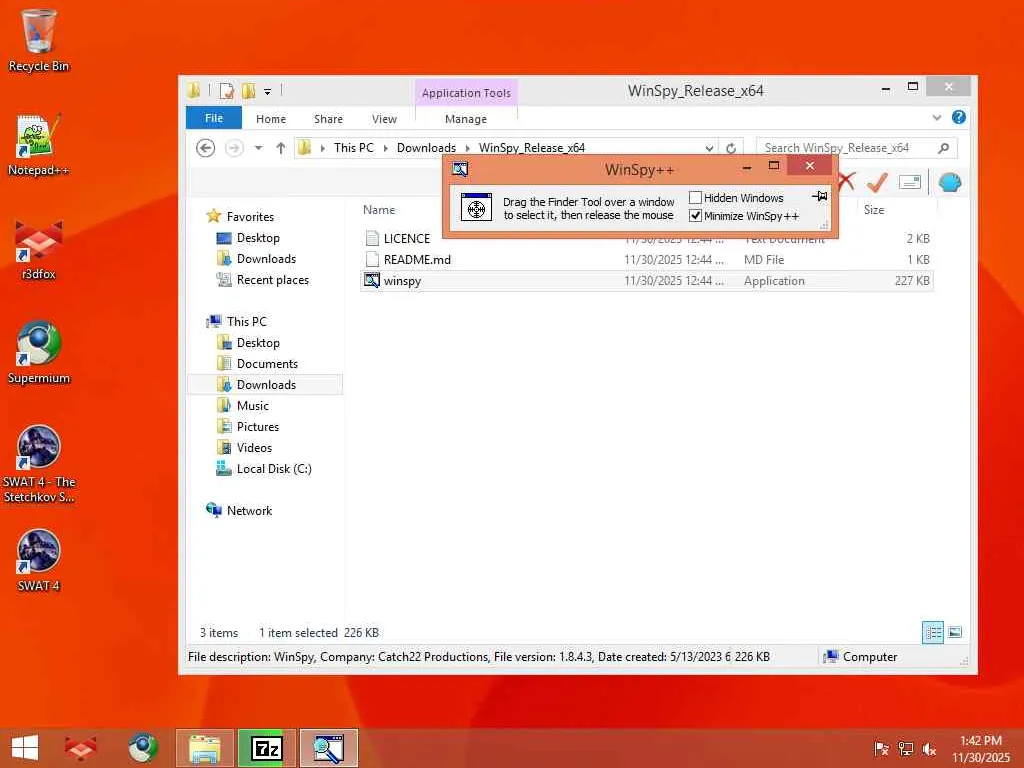Open the Windows Start button
Image resolution: width=1024 pixels, height=768 pixels.
(25, 748)
